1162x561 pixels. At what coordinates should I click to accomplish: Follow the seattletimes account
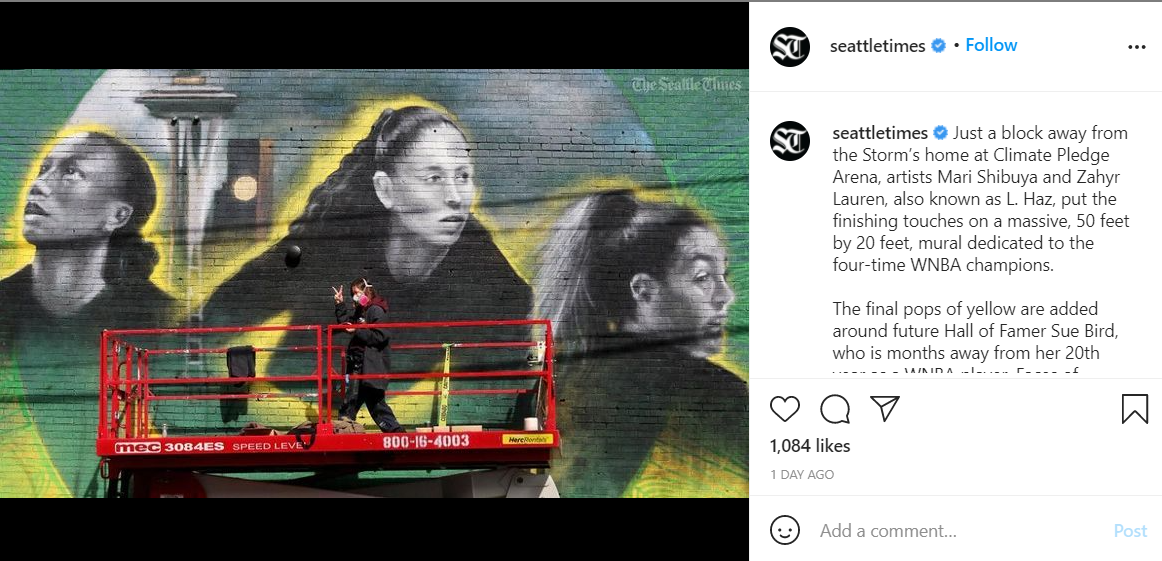coord(991,45)
